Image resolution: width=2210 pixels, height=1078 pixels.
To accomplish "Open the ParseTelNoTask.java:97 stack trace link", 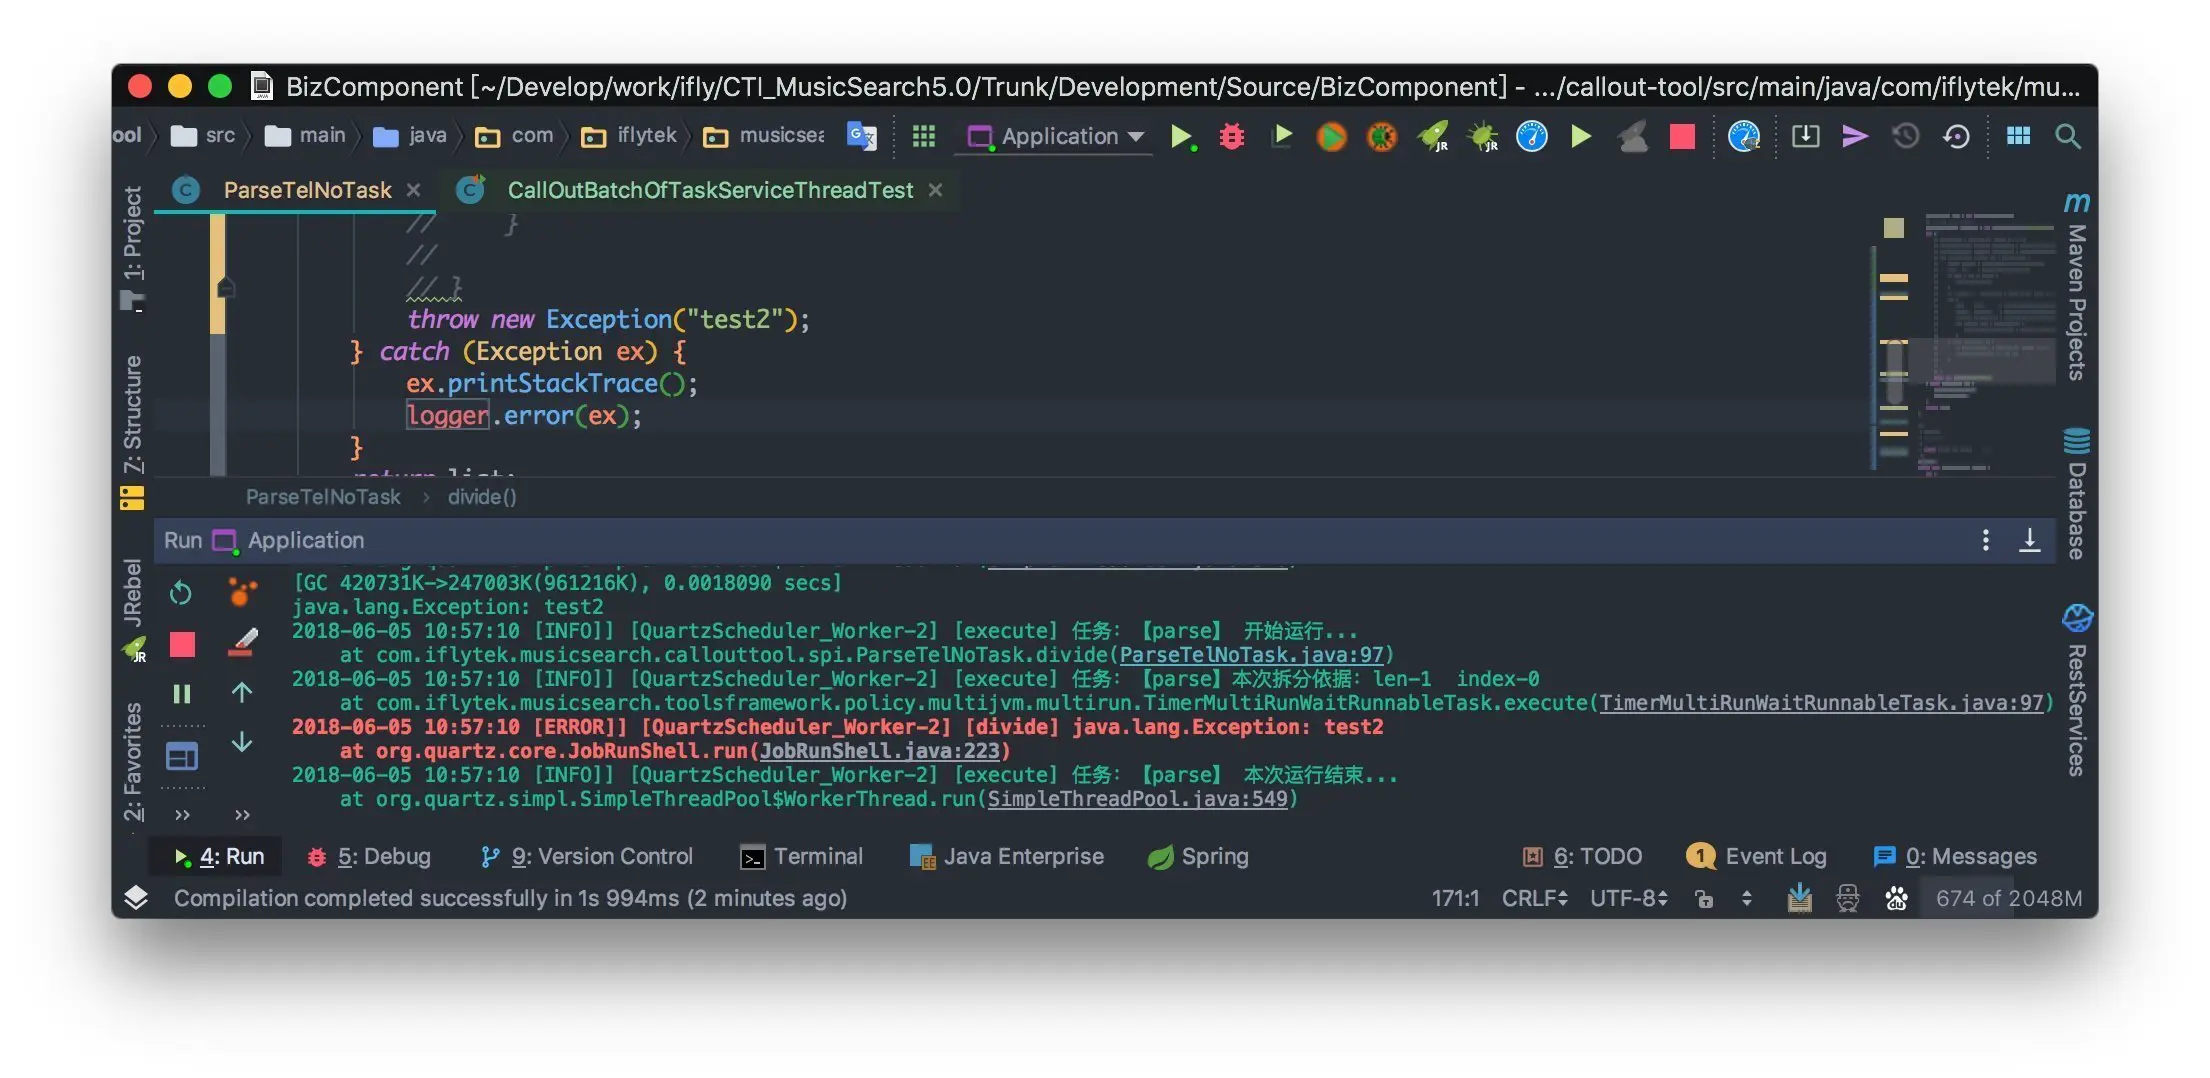I will coord(1251,655).
